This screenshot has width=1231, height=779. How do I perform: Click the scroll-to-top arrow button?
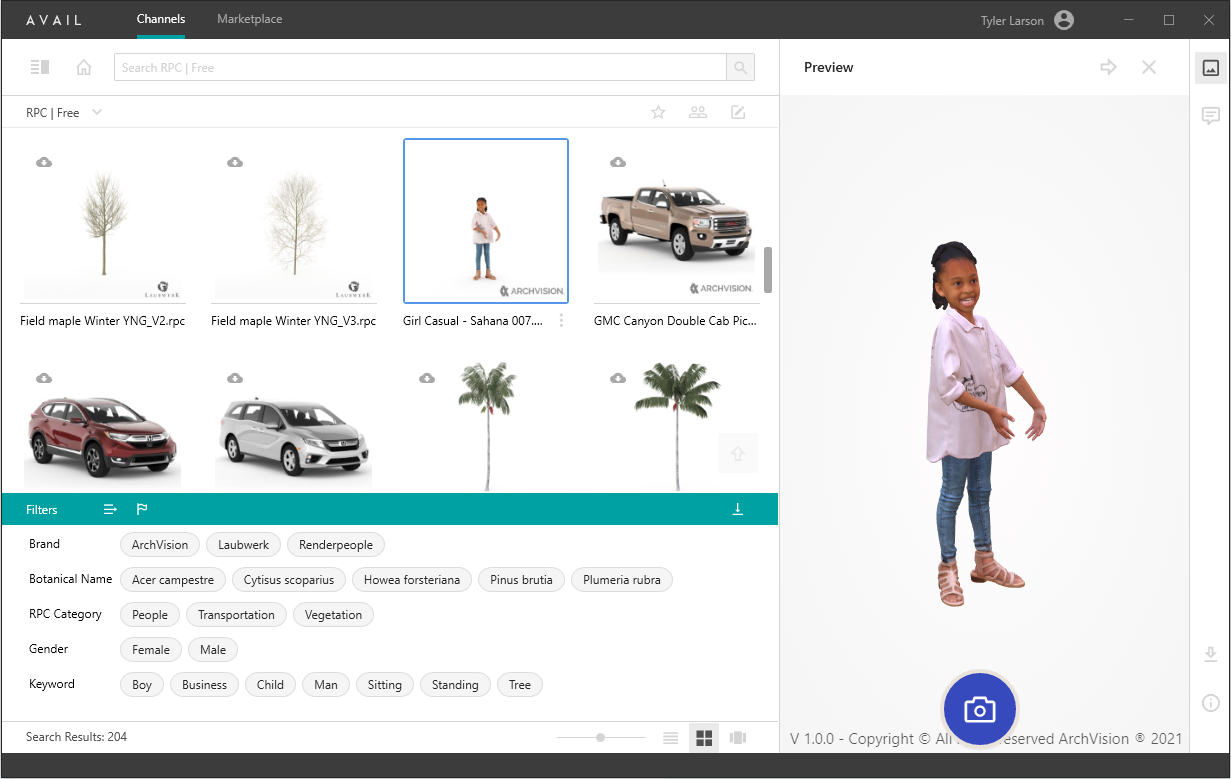click(738, 453)
